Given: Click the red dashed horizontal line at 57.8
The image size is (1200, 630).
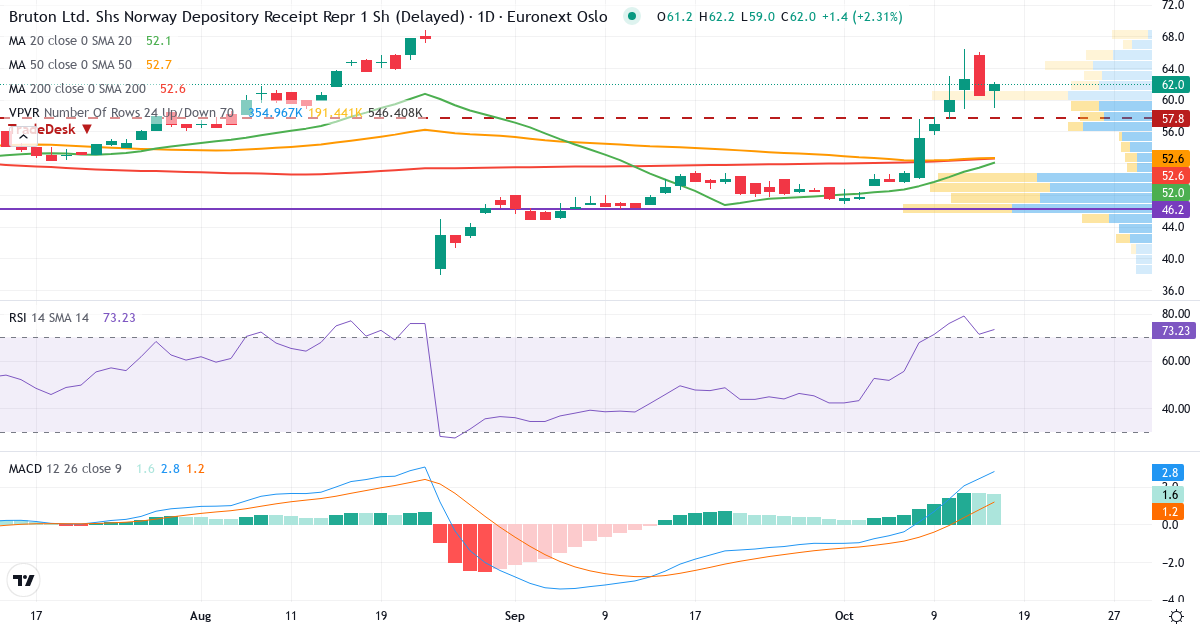Looking at the screenshot, I should click(575, 118).
